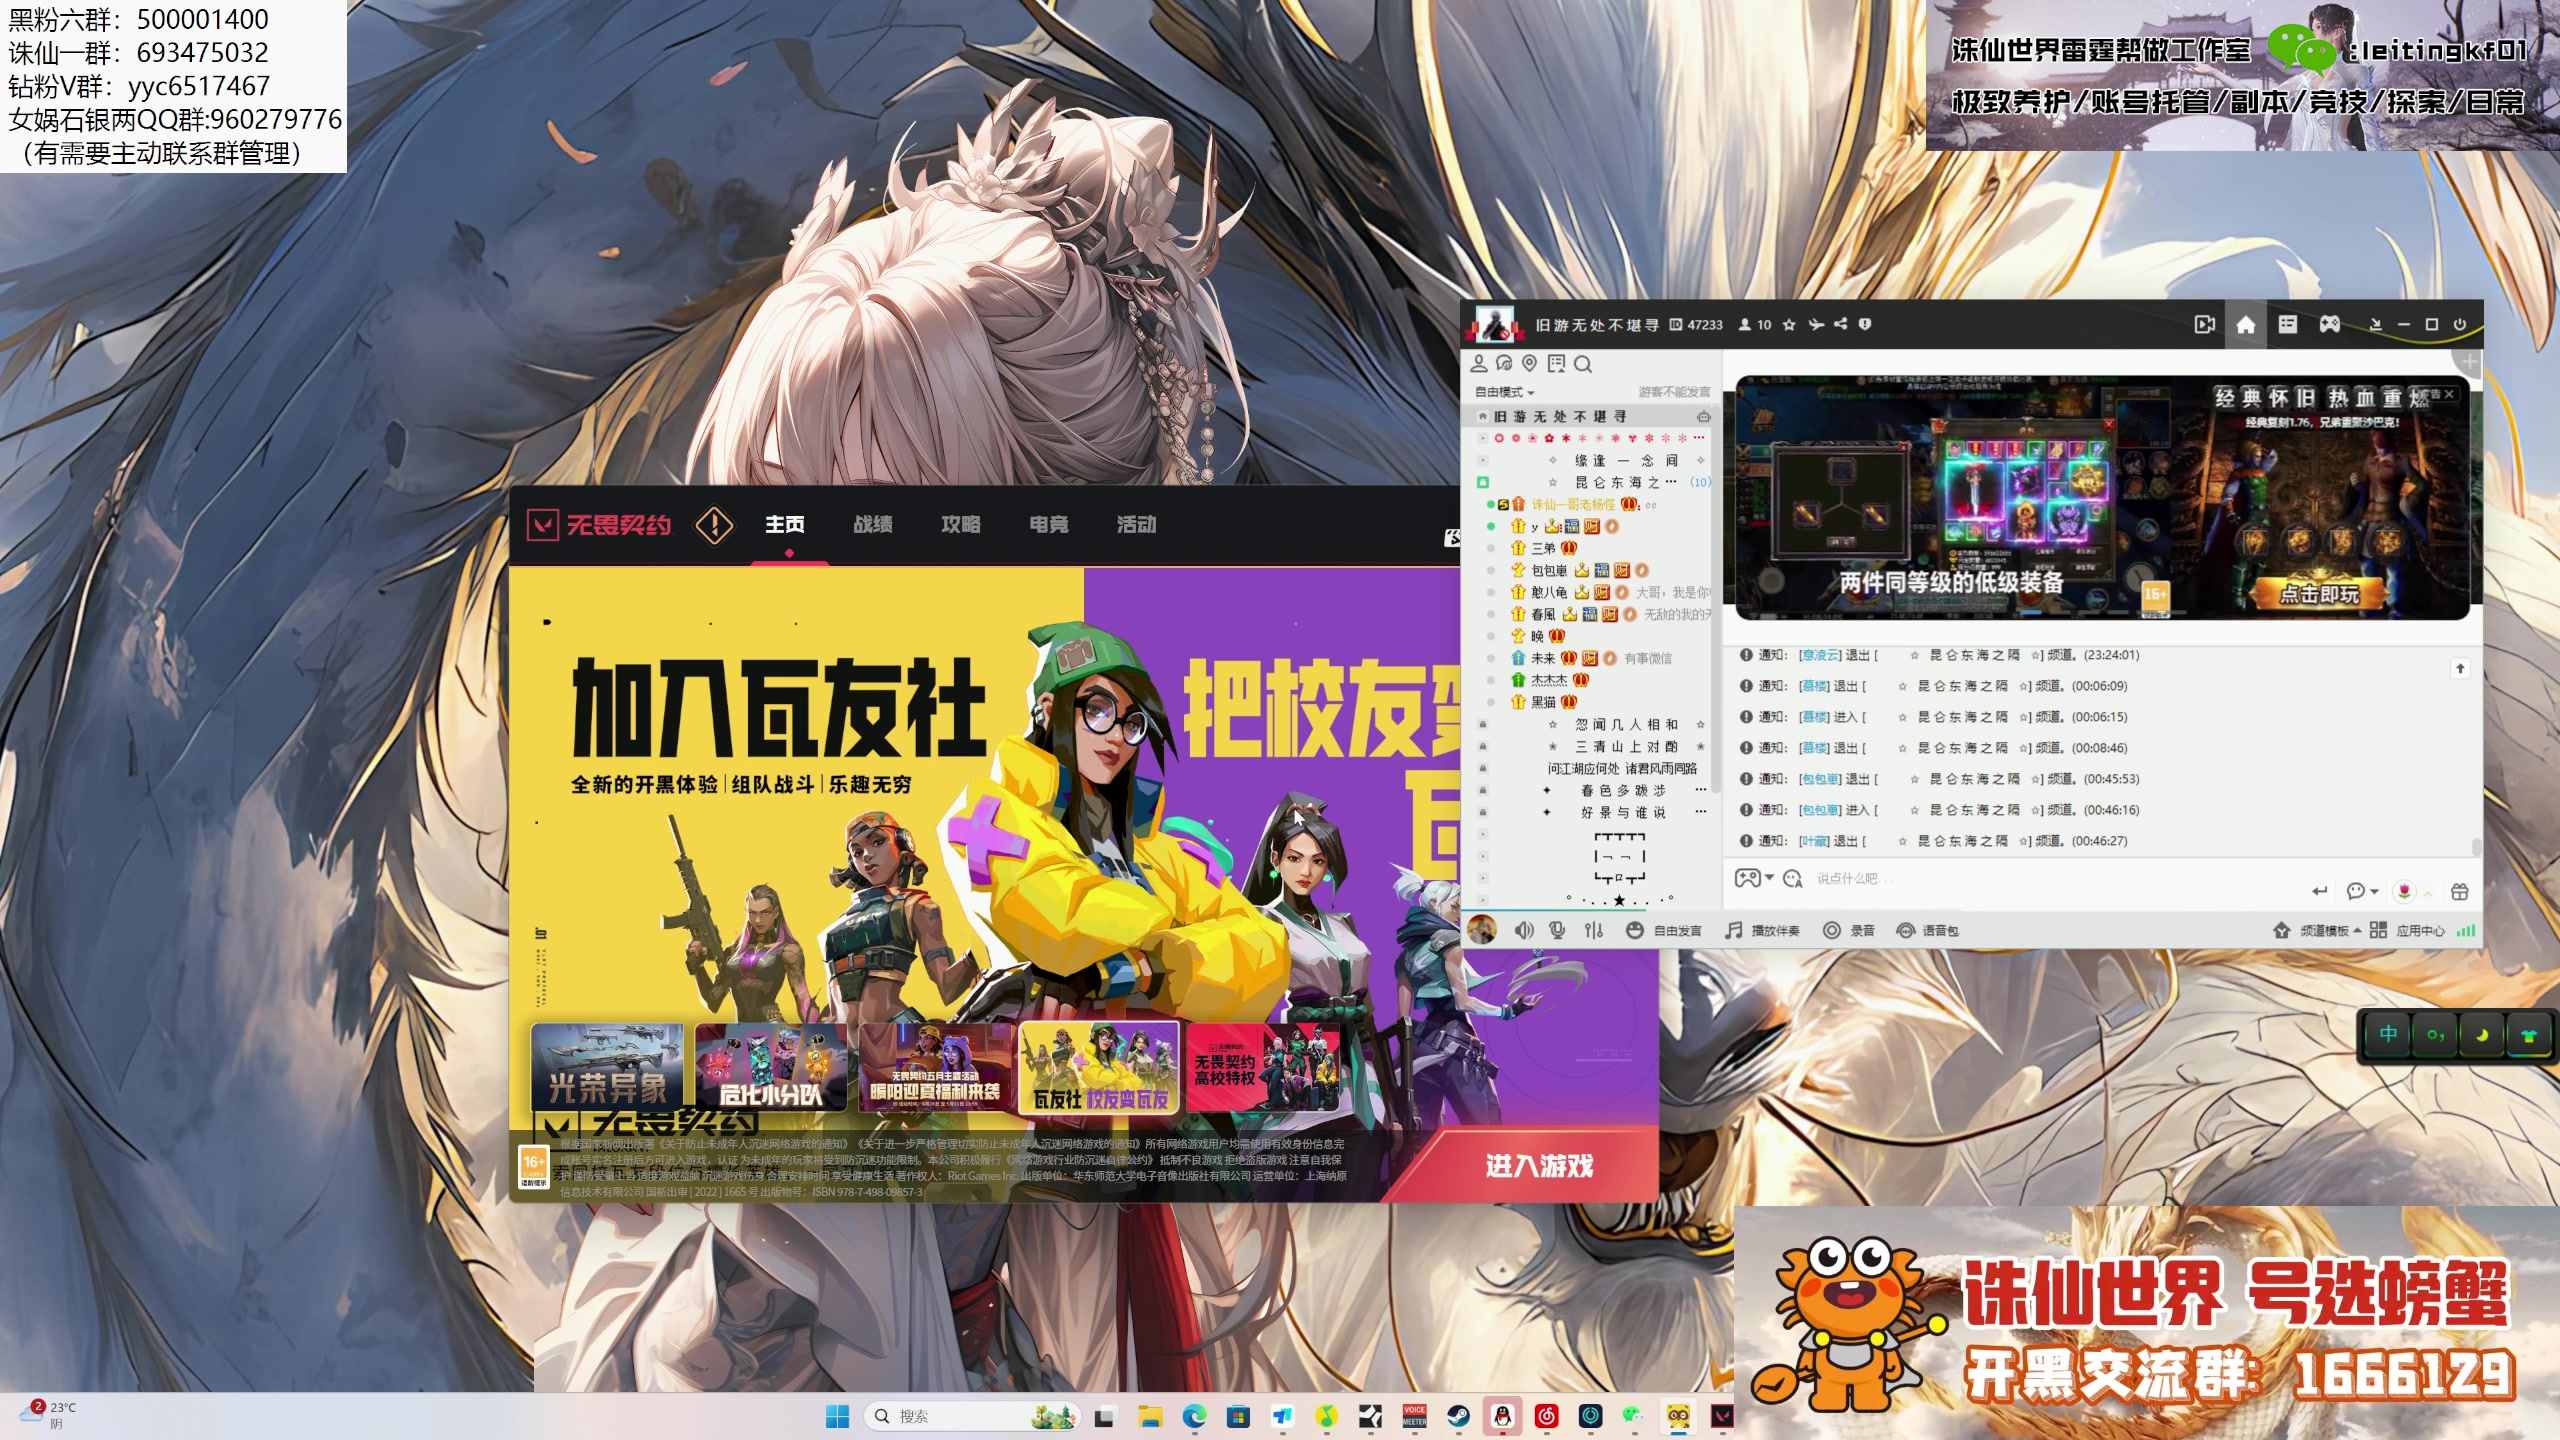Click the 点击即玩 button on the ad
The image size is (2560, 1440).
coord(2319,594)
